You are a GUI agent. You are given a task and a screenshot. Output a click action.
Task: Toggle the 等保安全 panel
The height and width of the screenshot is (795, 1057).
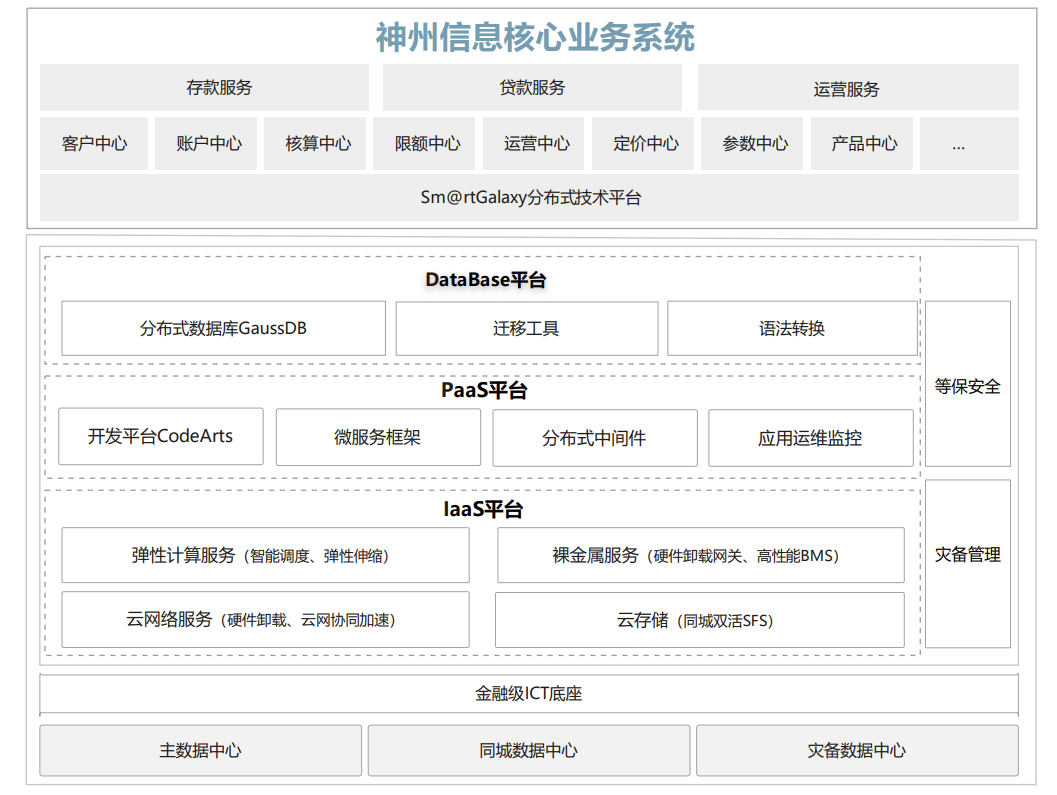click(x=969, y=385)
